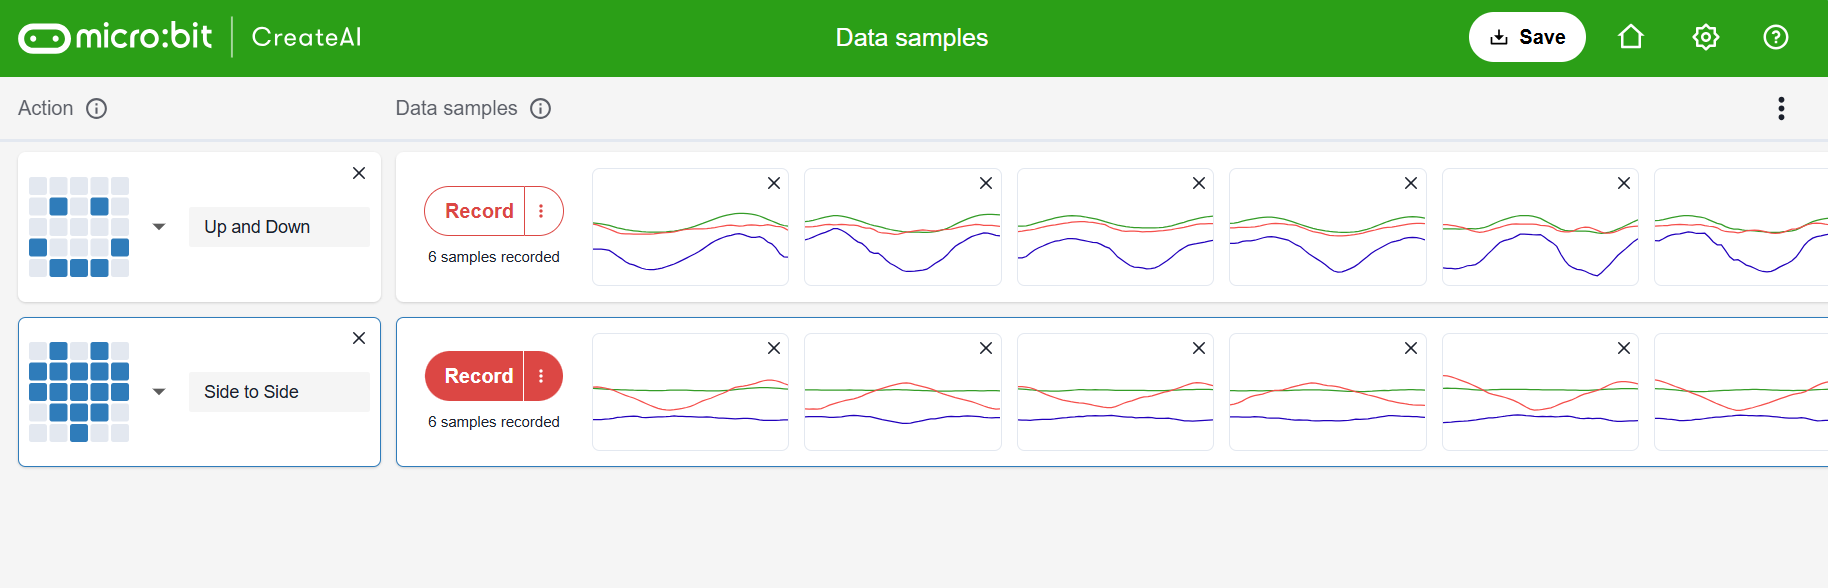Open the help question mark menu
Viewport: 1828px width, 588px height.
pos(1776,37)
